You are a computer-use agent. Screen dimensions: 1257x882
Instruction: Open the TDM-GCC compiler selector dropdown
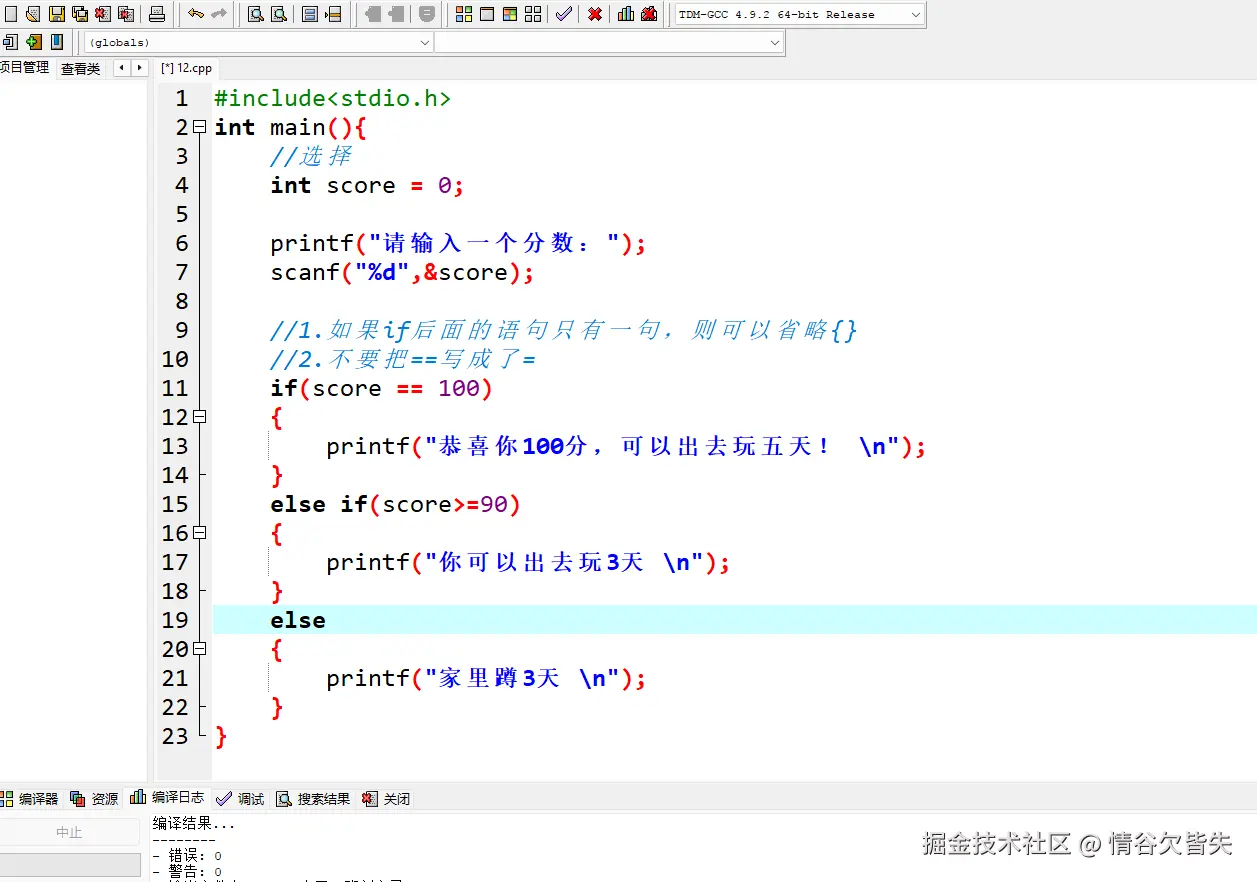(799, 14)
